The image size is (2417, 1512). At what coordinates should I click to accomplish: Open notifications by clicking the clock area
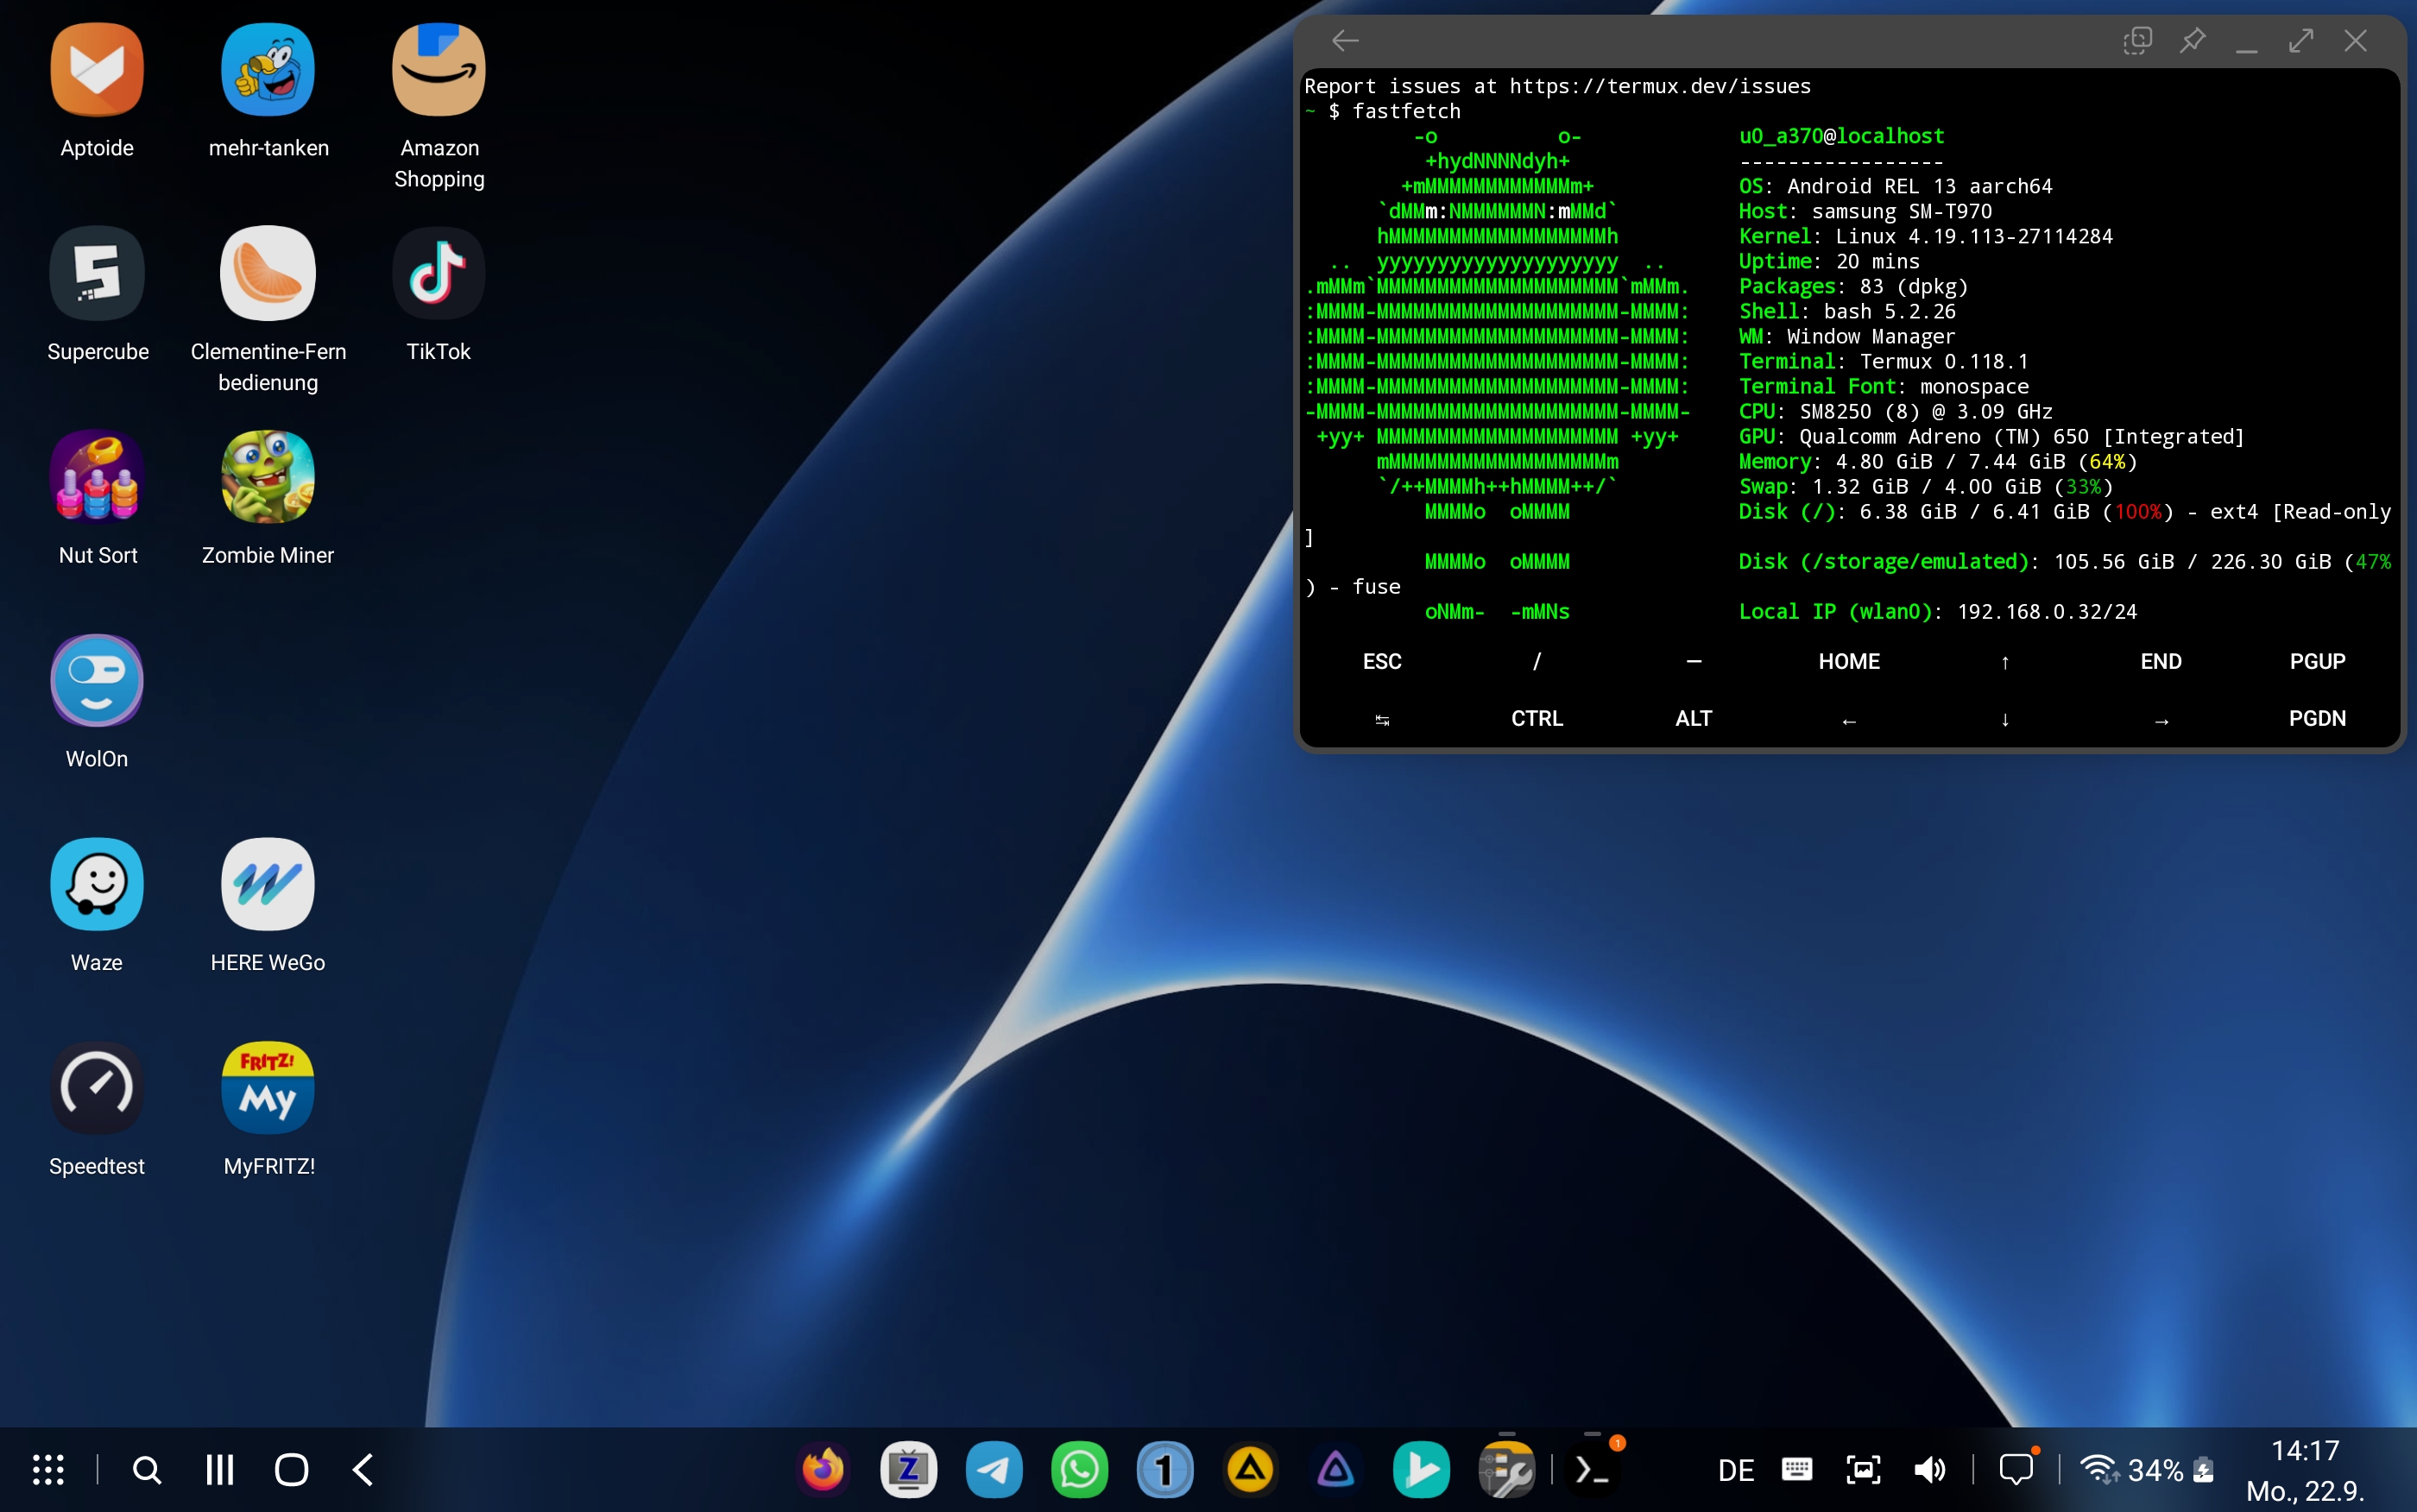pos(2305,1470)
